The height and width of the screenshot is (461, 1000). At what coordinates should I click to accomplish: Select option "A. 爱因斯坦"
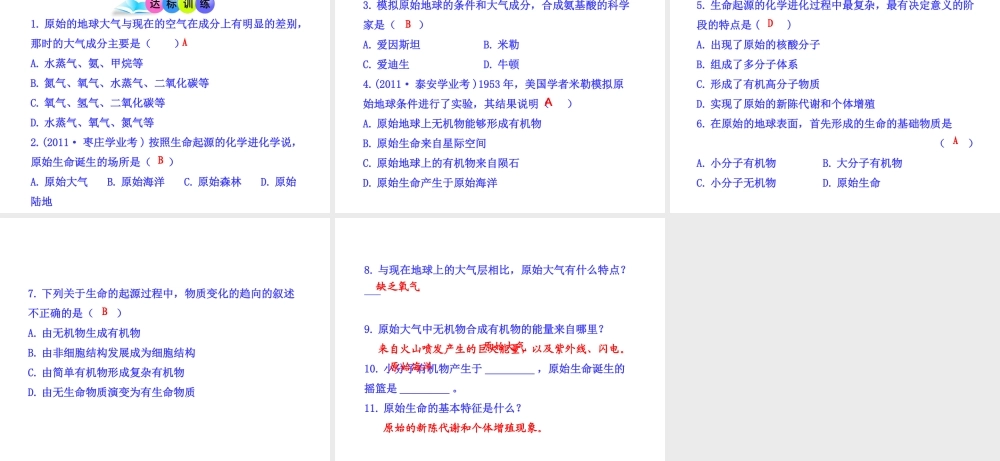click(392, 45)
